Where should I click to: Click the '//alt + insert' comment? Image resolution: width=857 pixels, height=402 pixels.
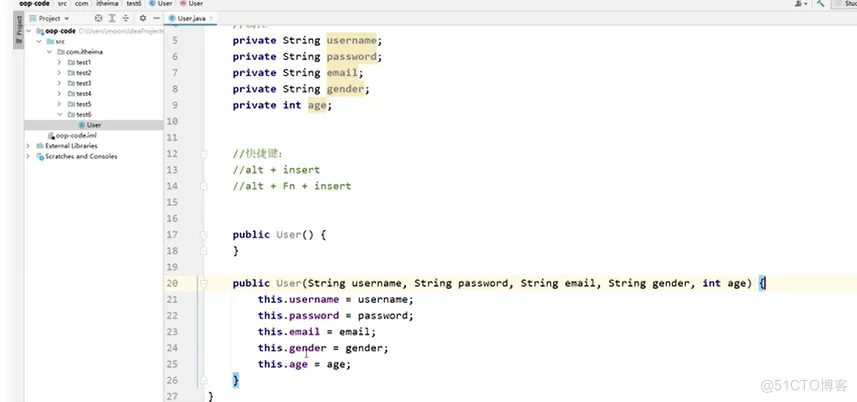(x=276, y=170)
